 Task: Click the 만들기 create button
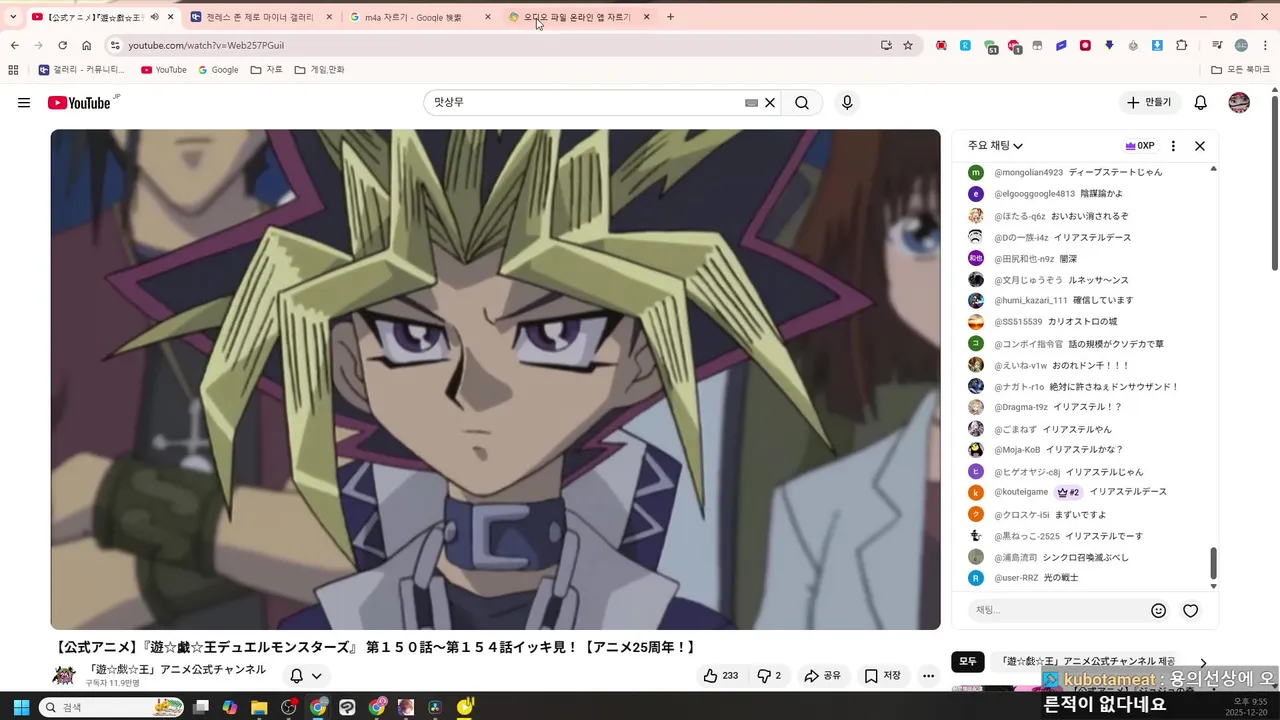pyautogui.click(x=1150, y=103)
